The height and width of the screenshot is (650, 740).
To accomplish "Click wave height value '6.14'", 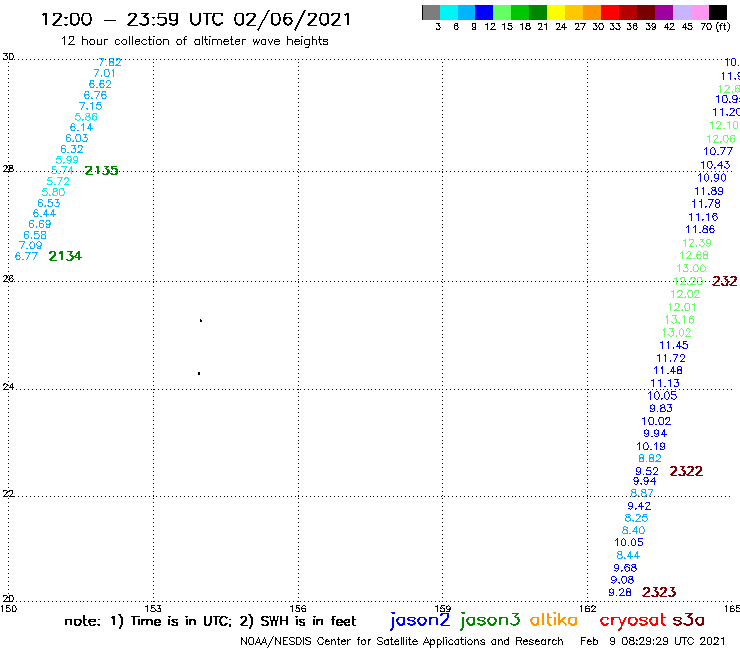I will [x=81, y=127].
